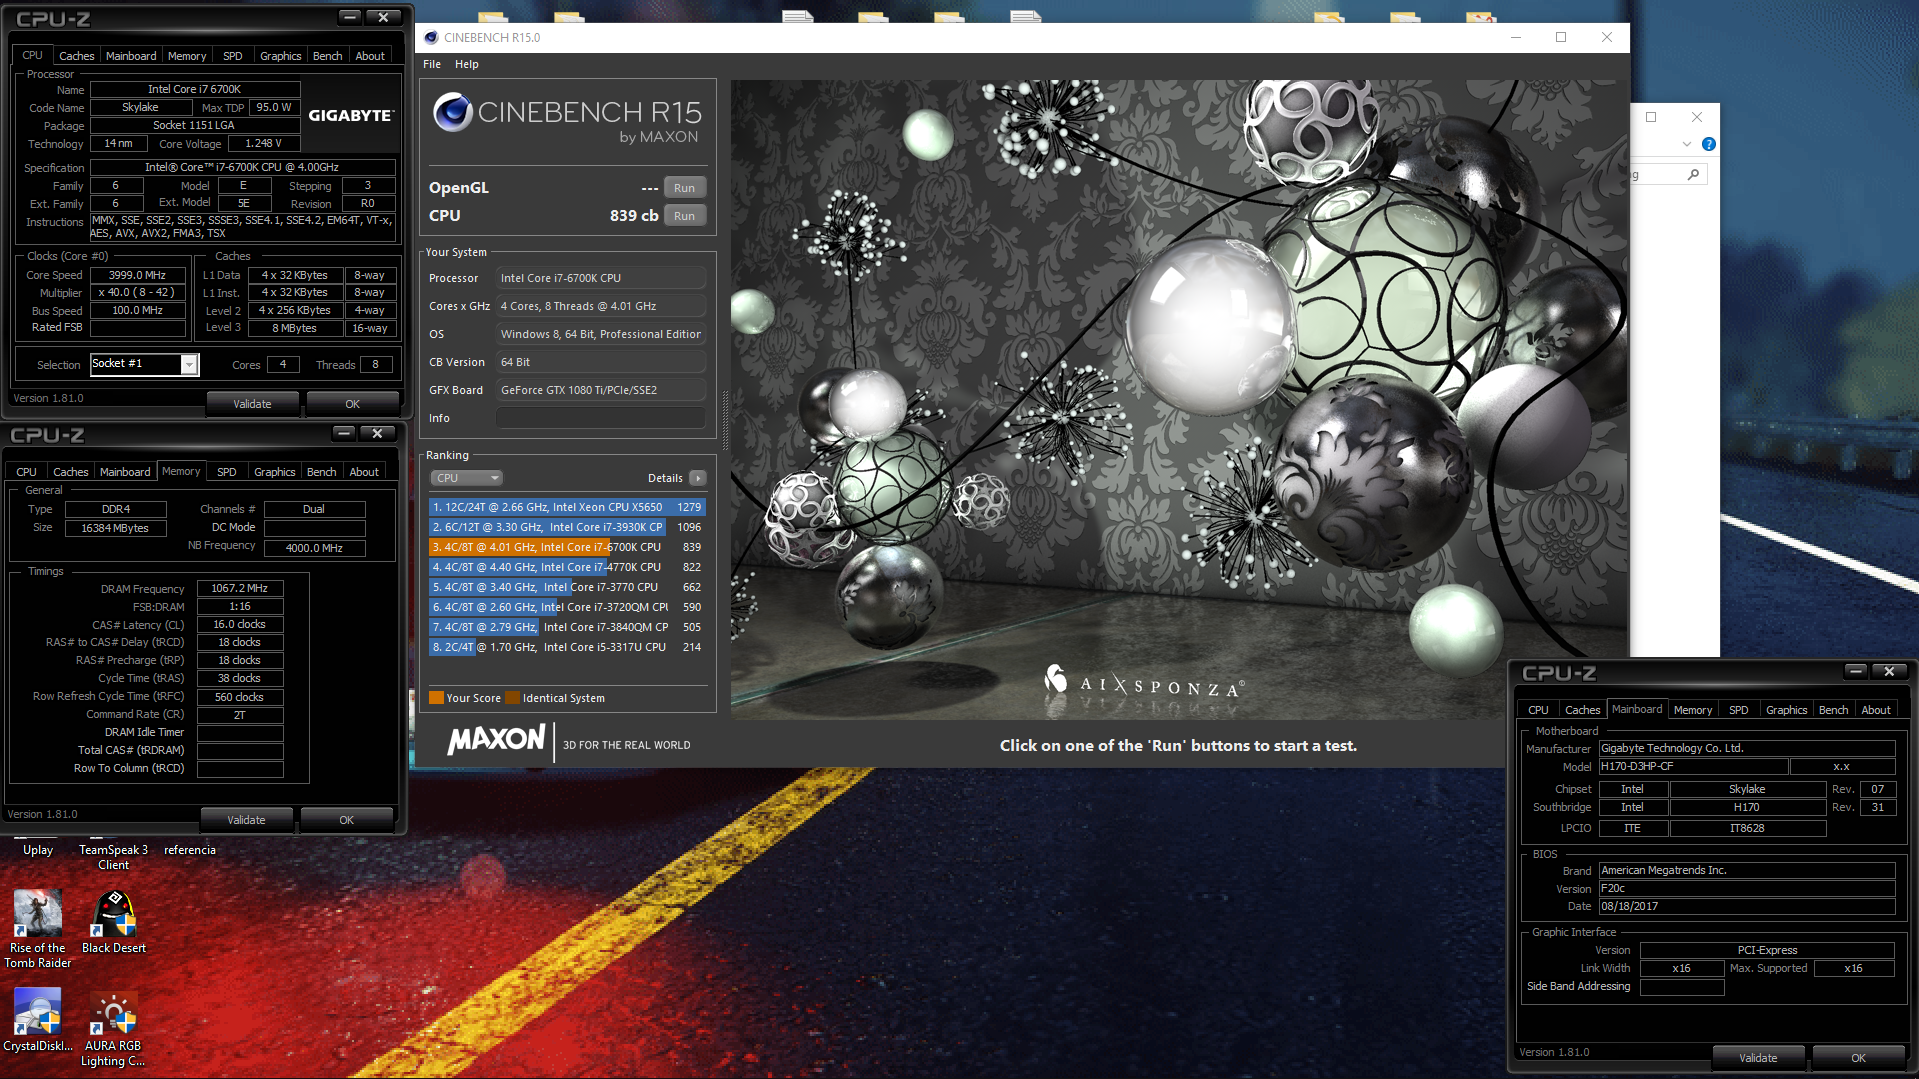The width and height of the screenshot is (1919, 1079).
Task: Open SPD tab in top CPU-Z window
Action: 233,56
